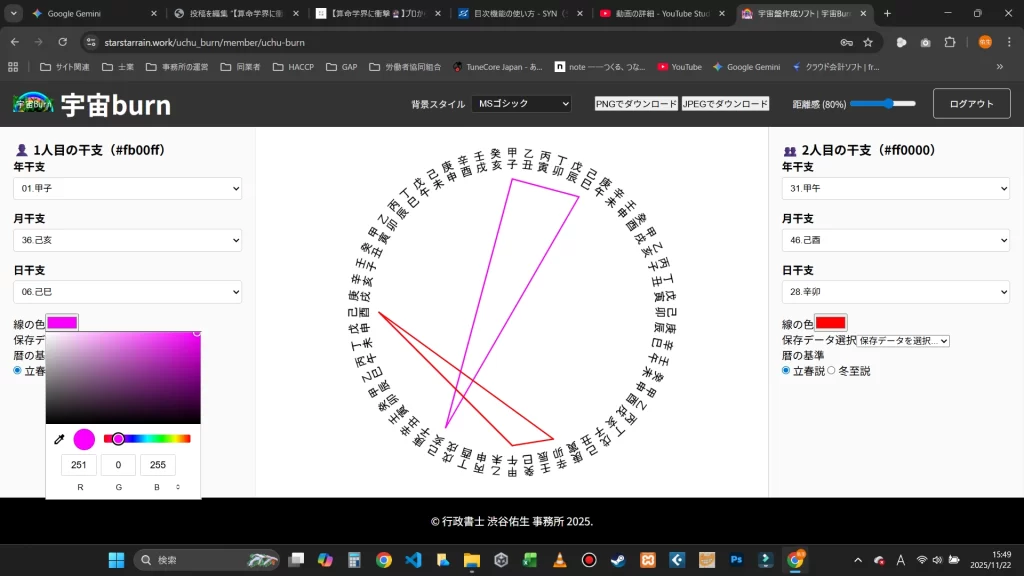
Task: Click the PNGでダウンロード button
Action: pos(636,104)
